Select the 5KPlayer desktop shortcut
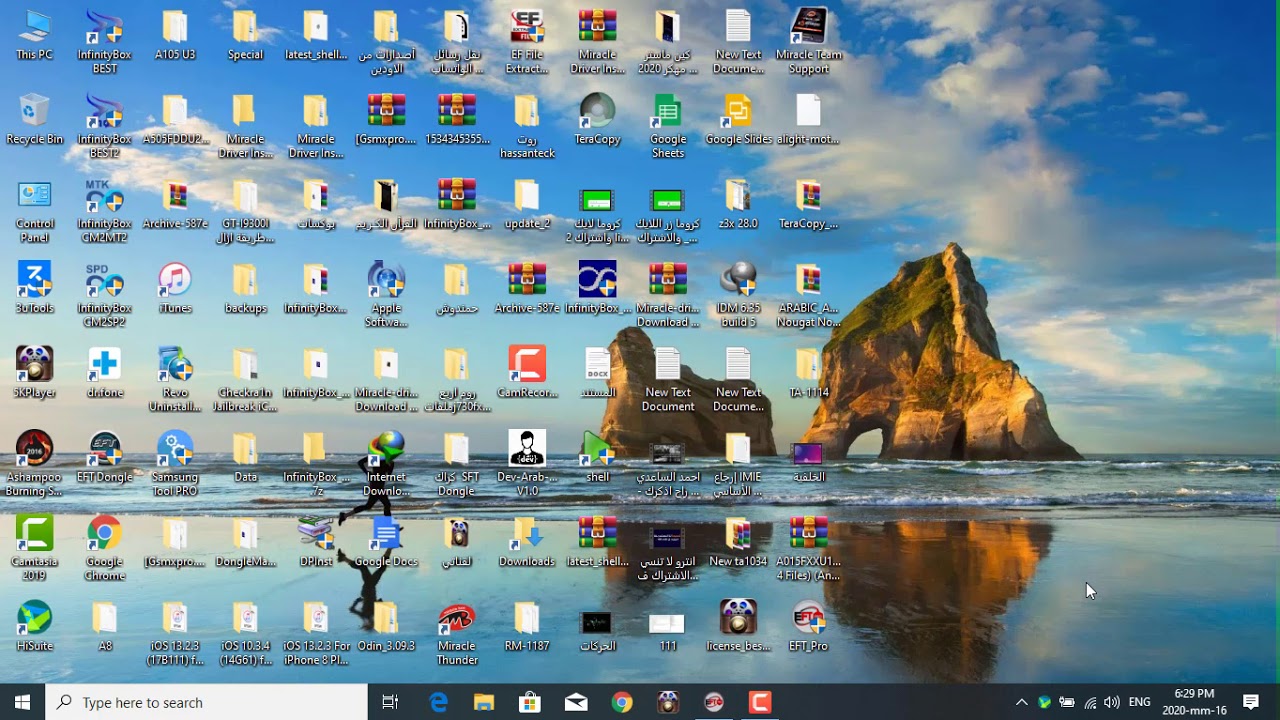This screenshot has height=720, width=1280. click(x=34, y=373)
